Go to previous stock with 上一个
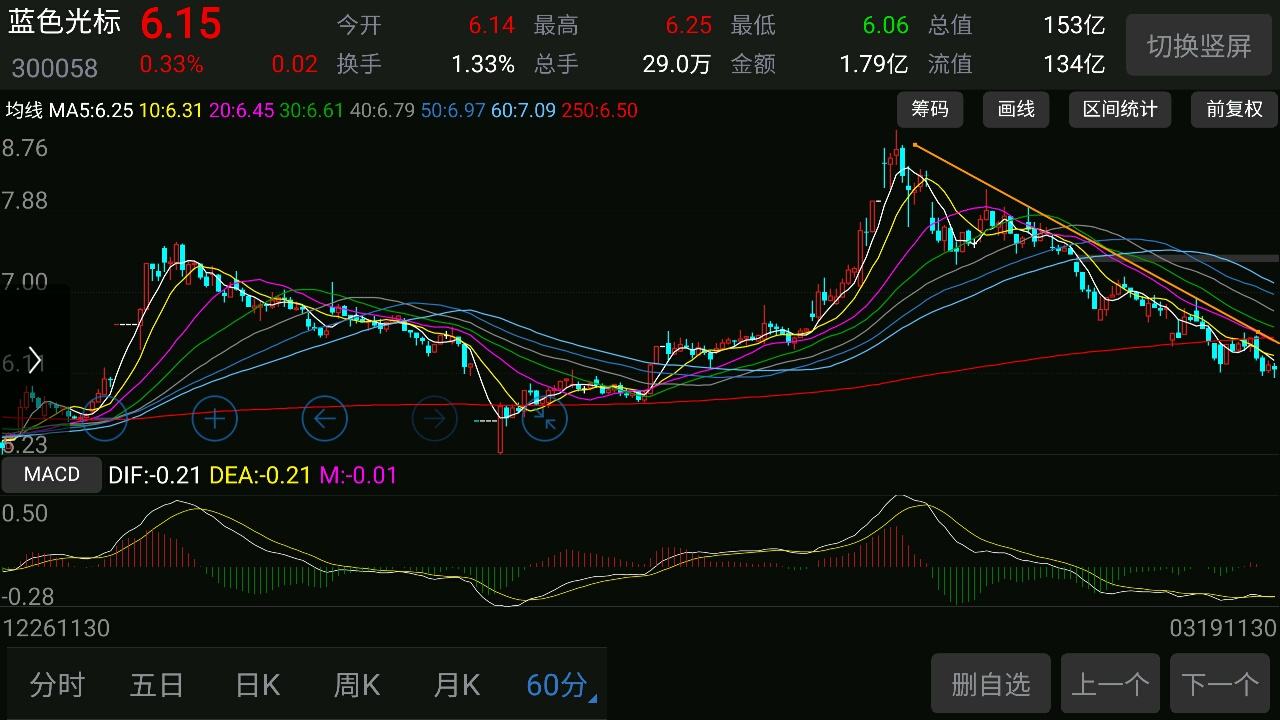Screen dimensions: 1280x720 point(1110,684)
